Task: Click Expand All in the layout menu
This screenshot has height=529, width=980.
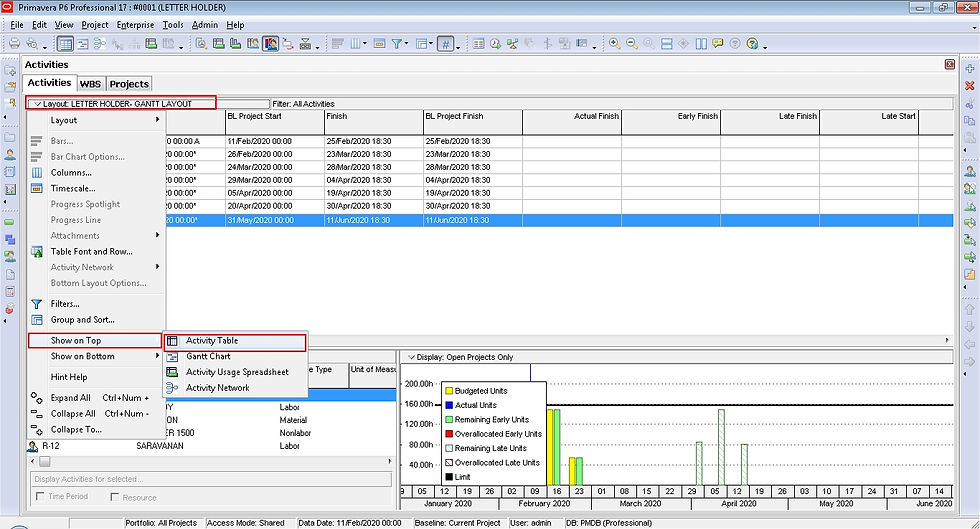Action: click(97, 398)
